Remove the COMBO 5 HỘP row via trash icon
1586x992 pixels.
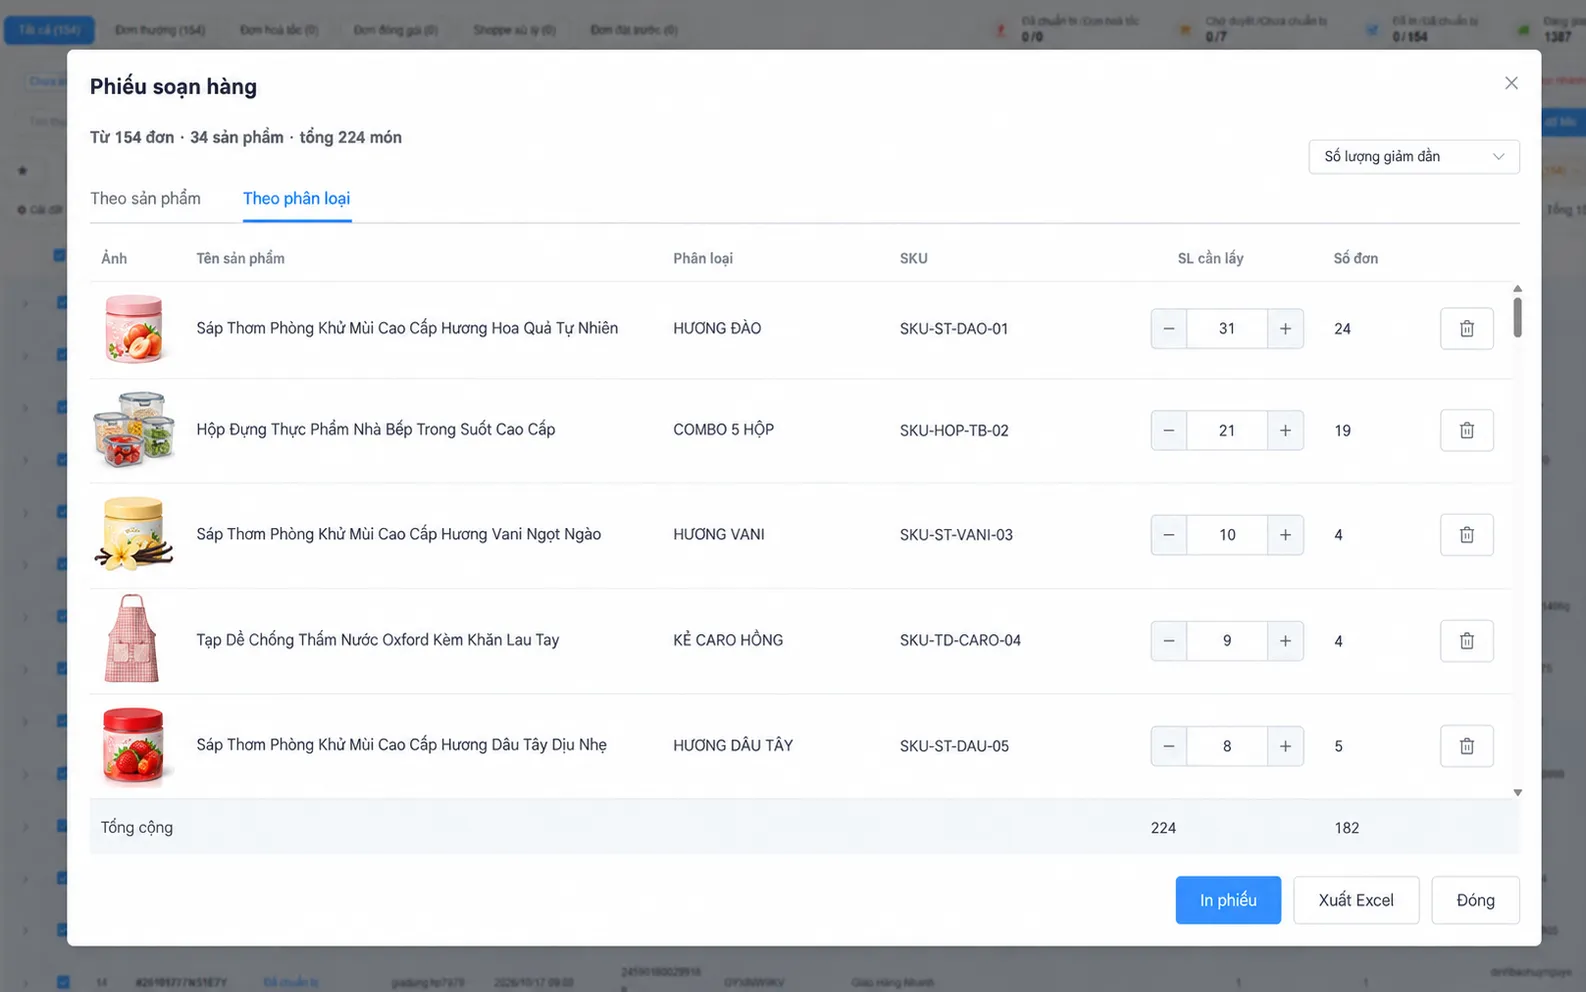pyautogui.click(x=1466, y=430)
